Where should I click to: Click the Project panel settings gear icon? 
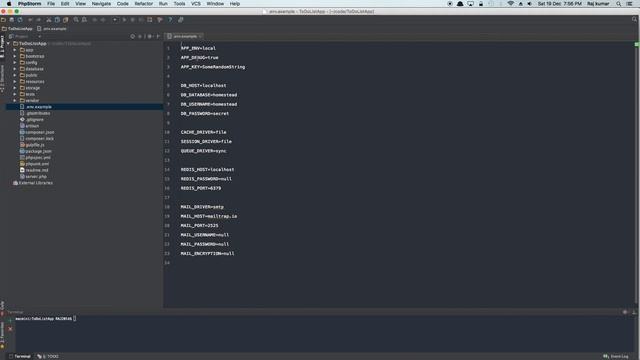[x=149, y=36]
